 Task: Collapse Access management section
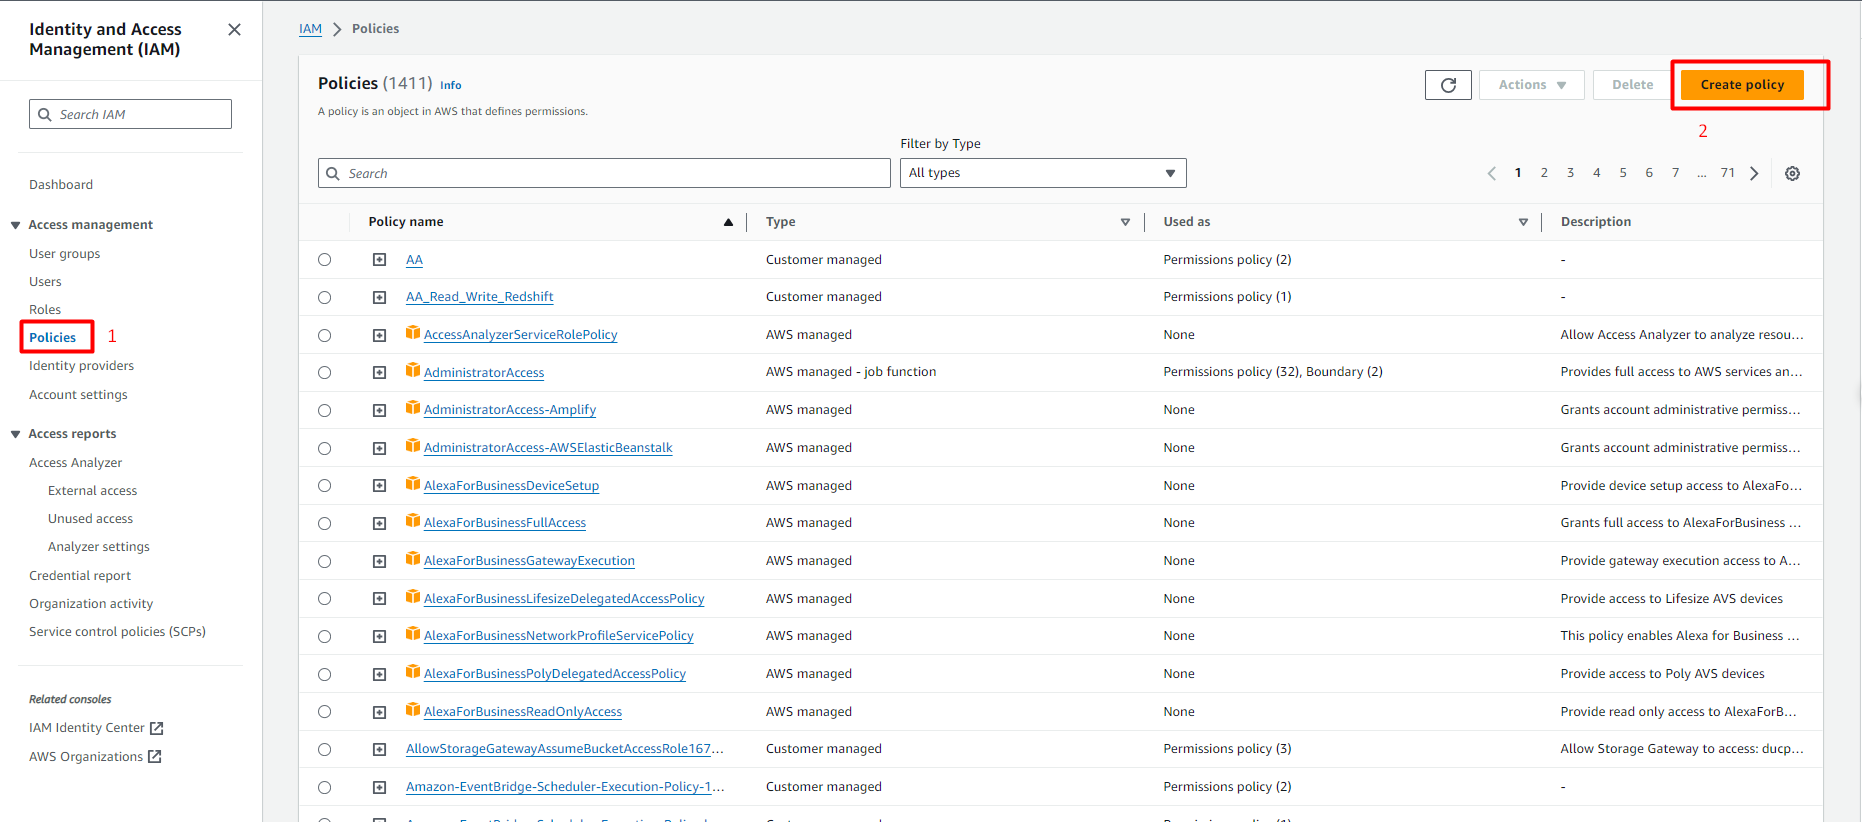pyautogui.click(x=15, y=225)
